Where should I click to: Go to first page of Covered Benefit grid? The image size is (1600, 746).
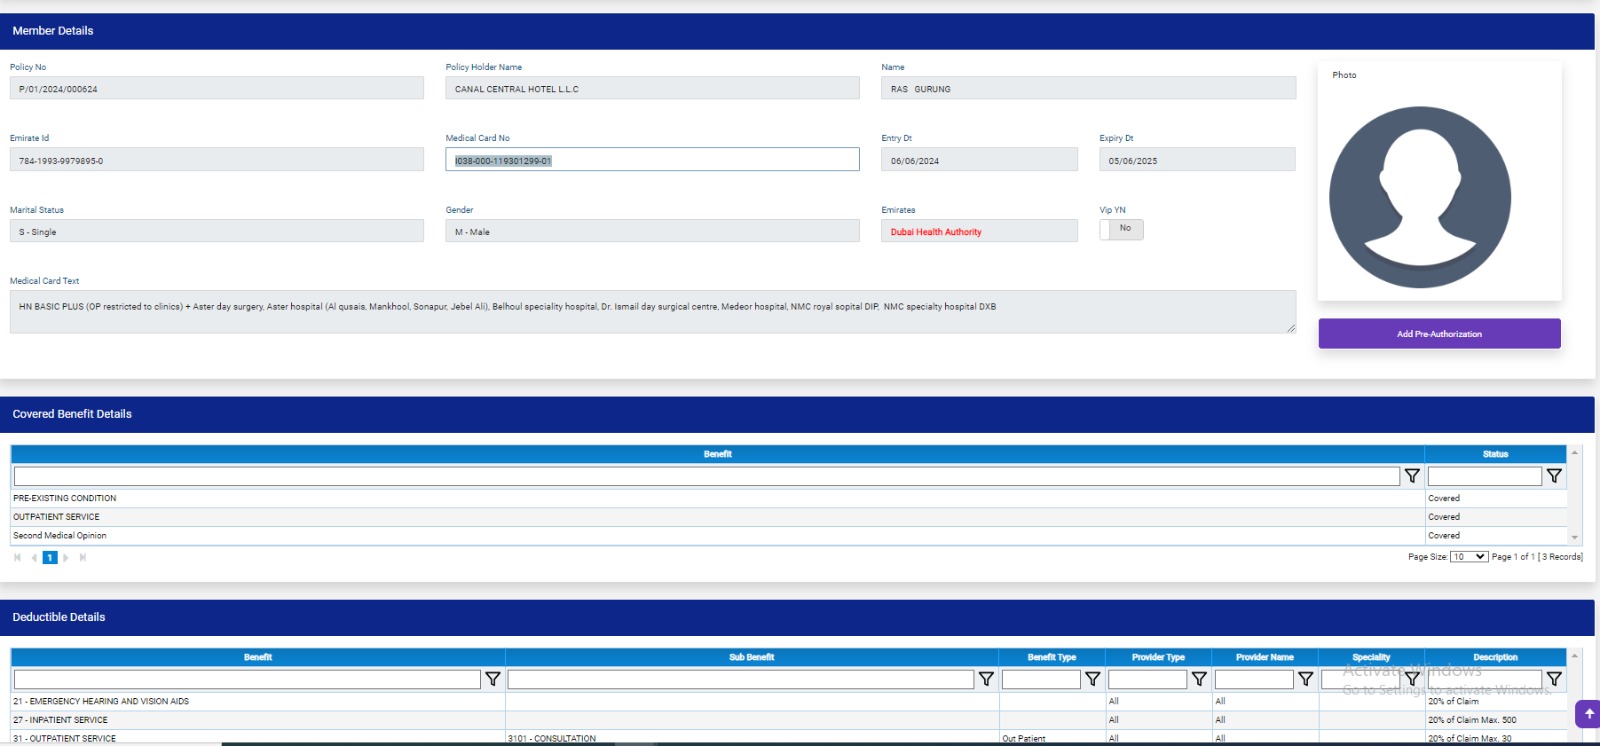point(17,557)
